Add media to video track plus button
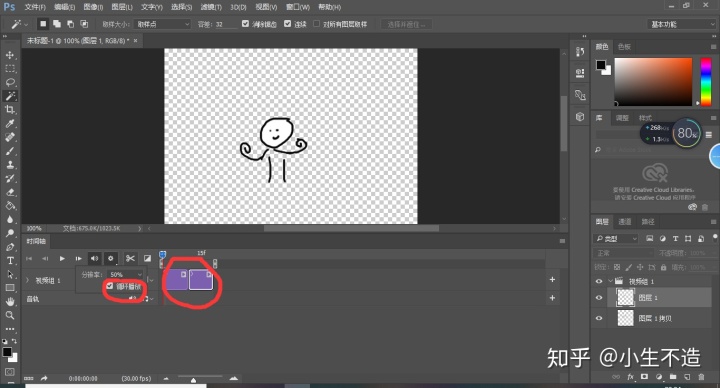Screen dimensions: 720x388 click(x=552, y=280)
